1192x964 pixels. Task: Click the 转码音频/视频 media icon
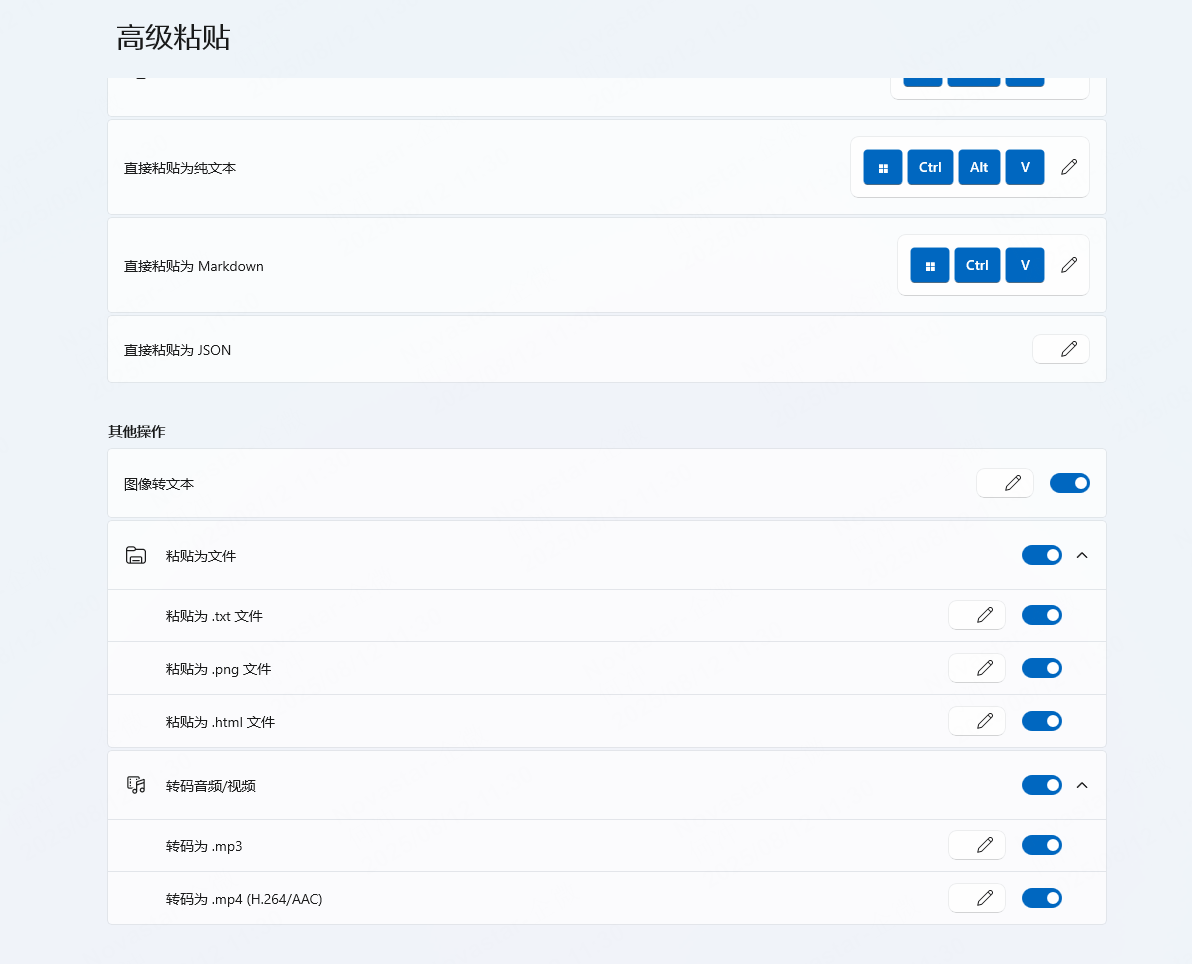(136, 785)
